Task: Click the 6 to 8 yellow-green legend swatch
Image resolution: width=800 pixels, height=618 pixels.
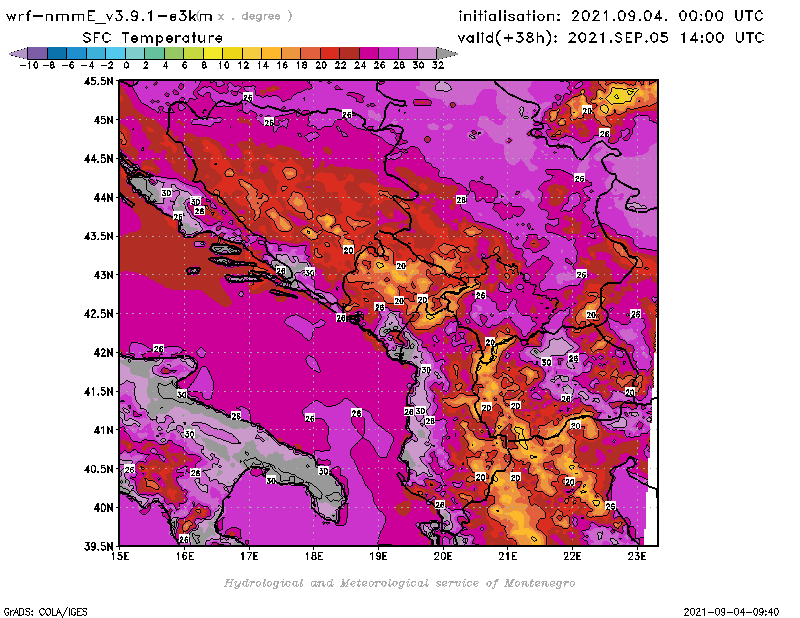Action: tap(193, 54)
